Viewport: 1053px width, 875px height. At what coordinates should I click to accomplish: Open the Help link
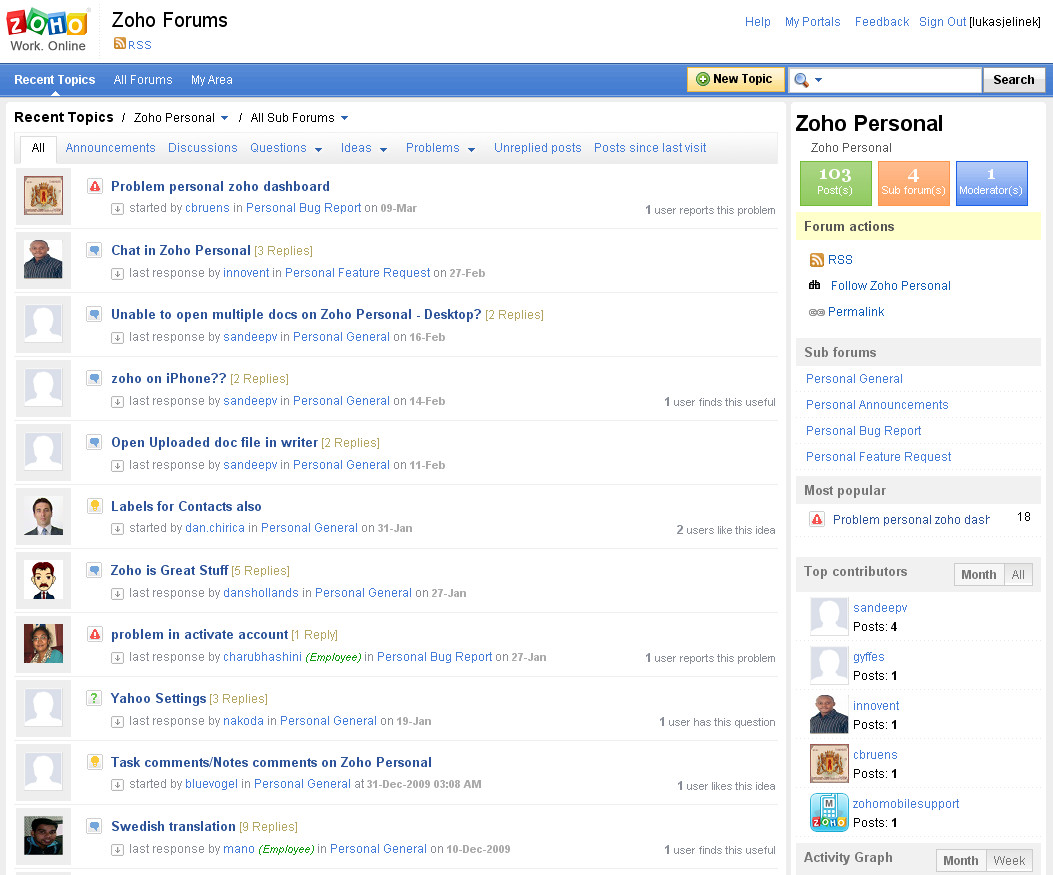pyautogui.click(x=758, y=21)
